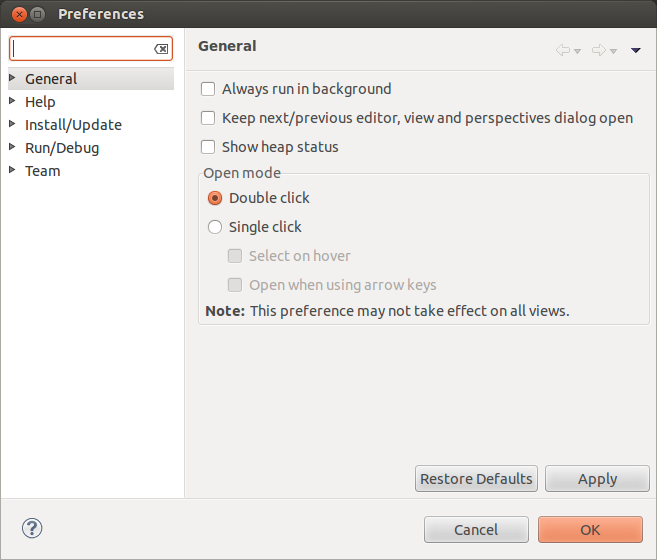Toggle Keep next/previous editor dialog open
The width and height of the screenshot is (657, 560).
(208, 118)
